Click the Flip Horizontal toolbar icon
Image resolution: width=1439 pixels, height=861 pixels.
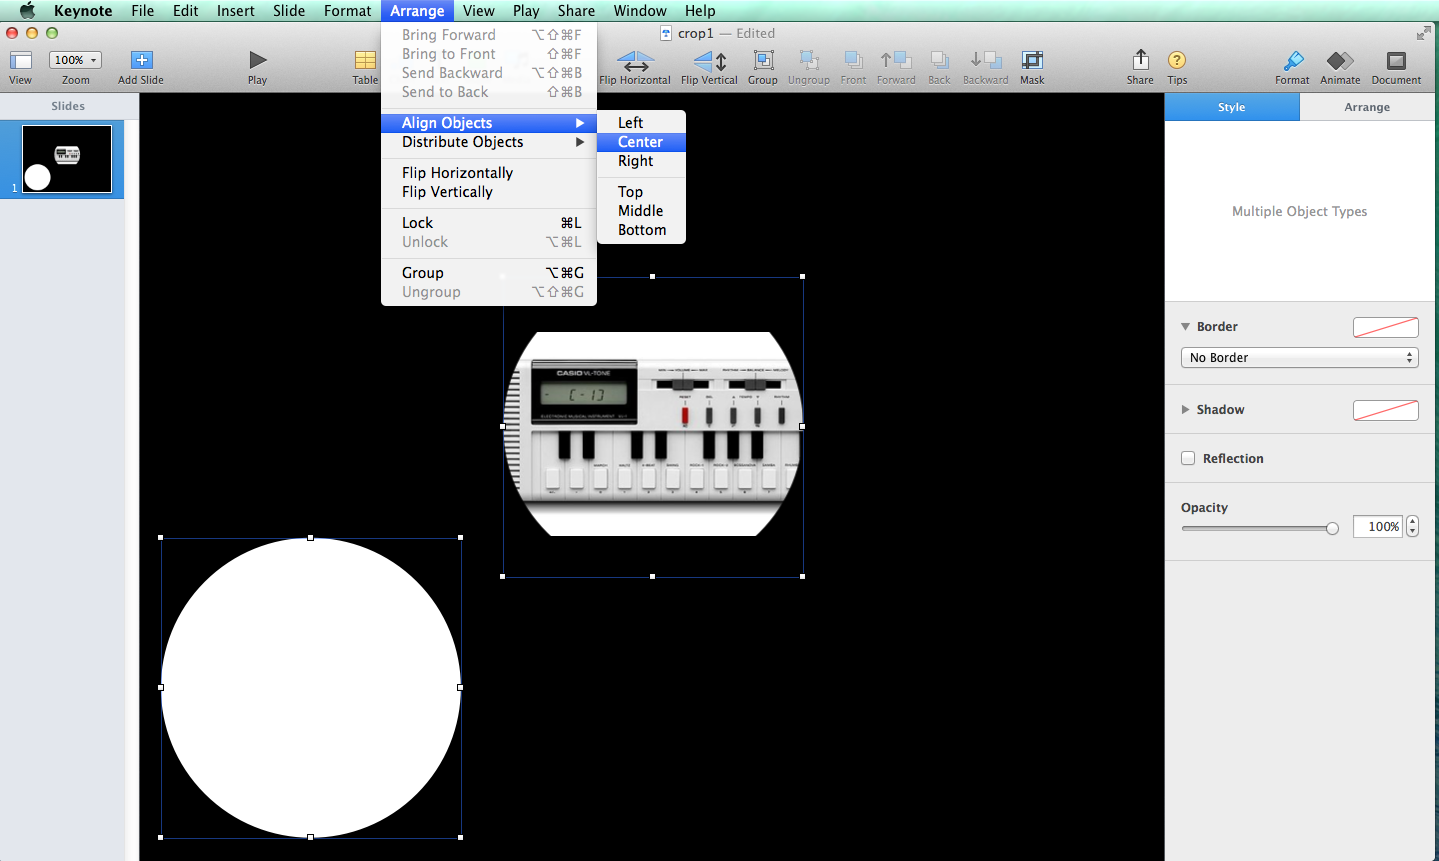634,62
